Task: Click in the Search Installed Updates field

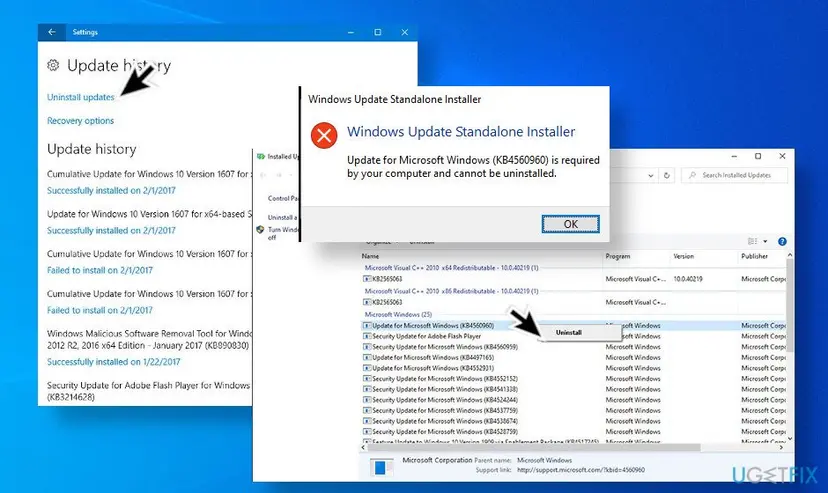Action: coord(735,175)
